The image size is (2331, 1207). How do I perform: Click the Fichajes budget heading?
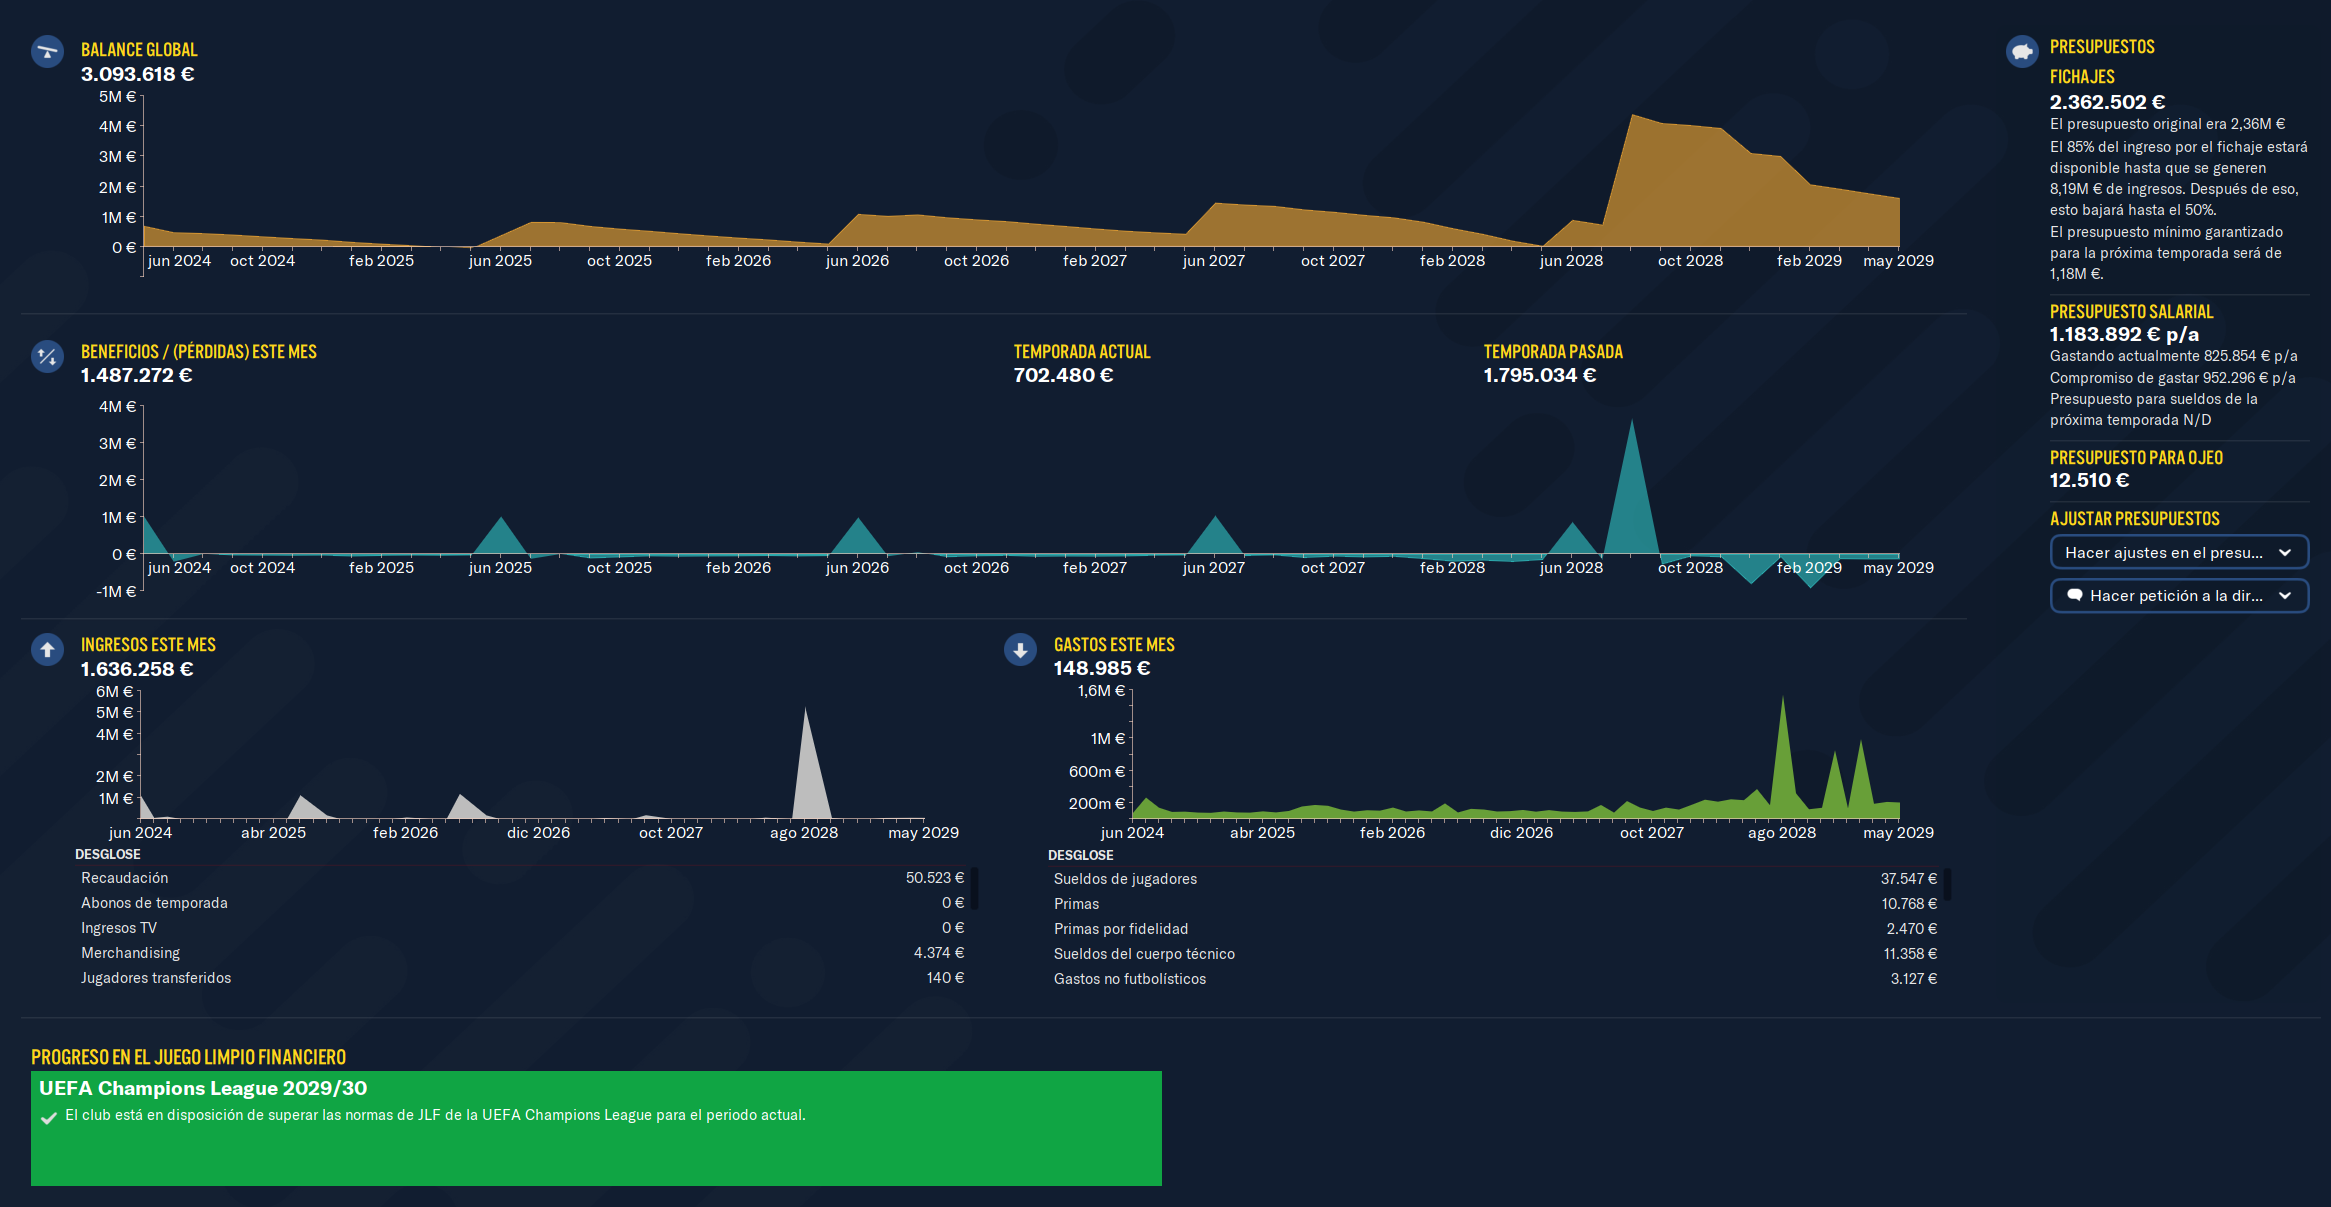pos(2082,77)
